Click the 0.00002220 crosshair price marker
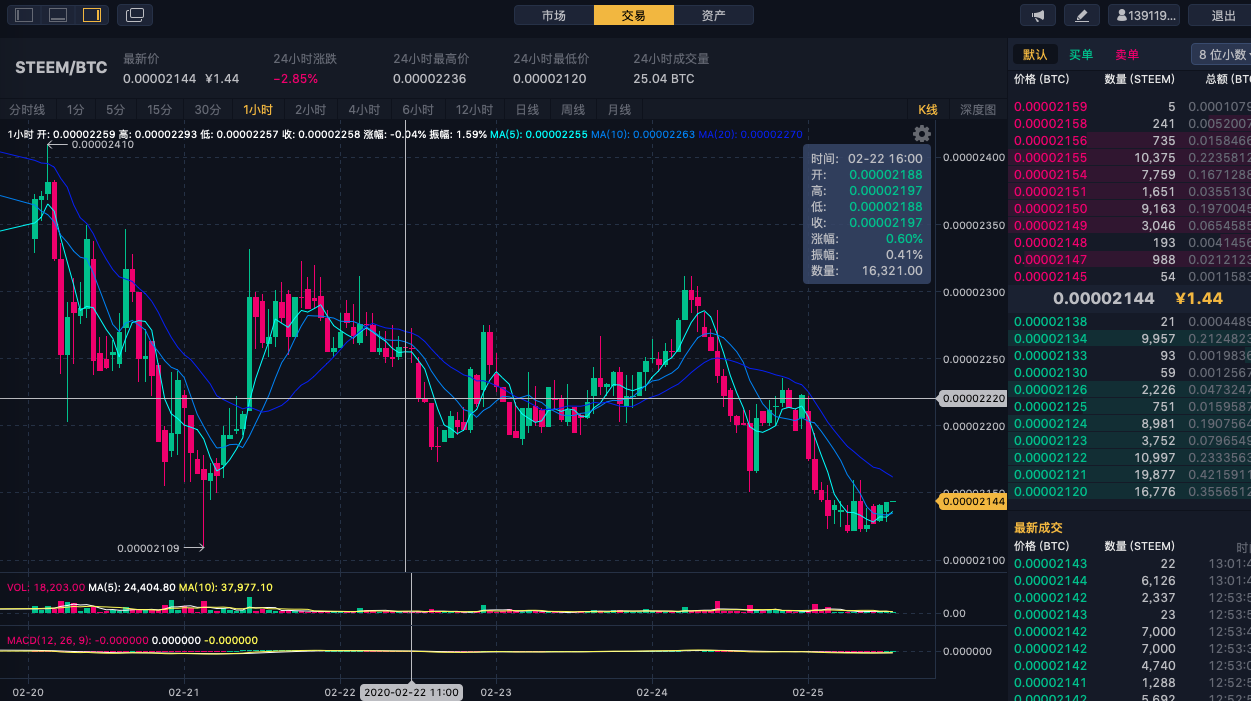 point(972,398)
